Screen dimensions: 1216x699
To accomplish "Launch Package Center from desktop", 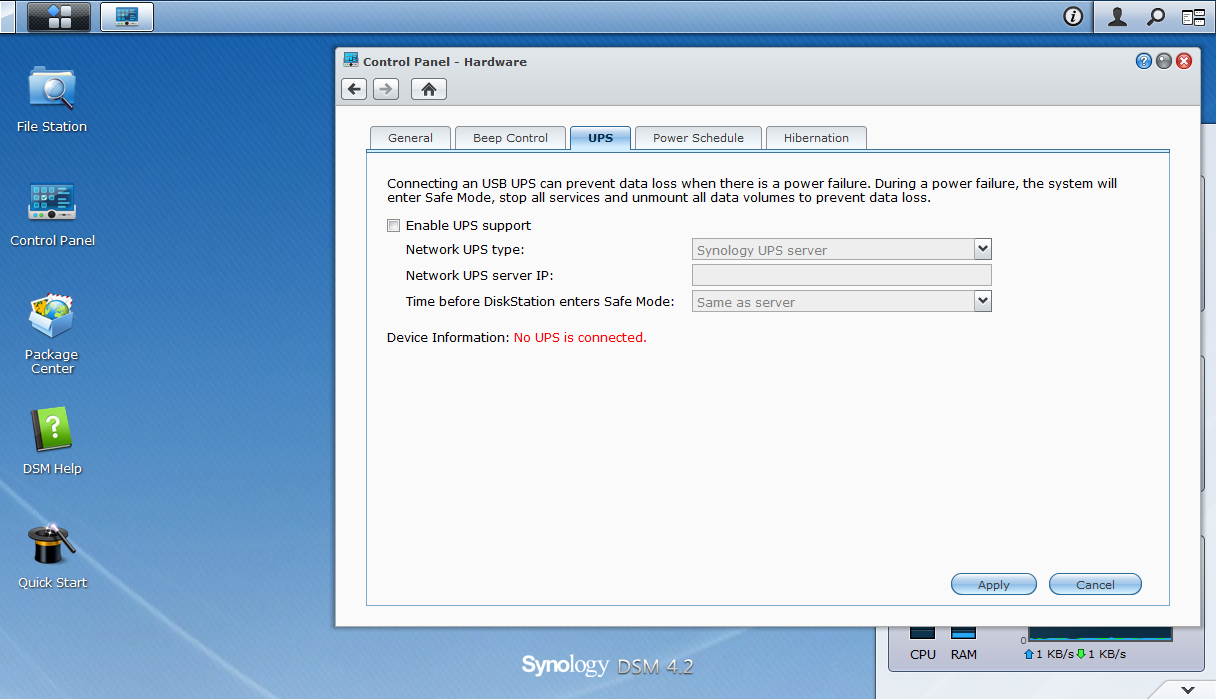I will (52, 334).
